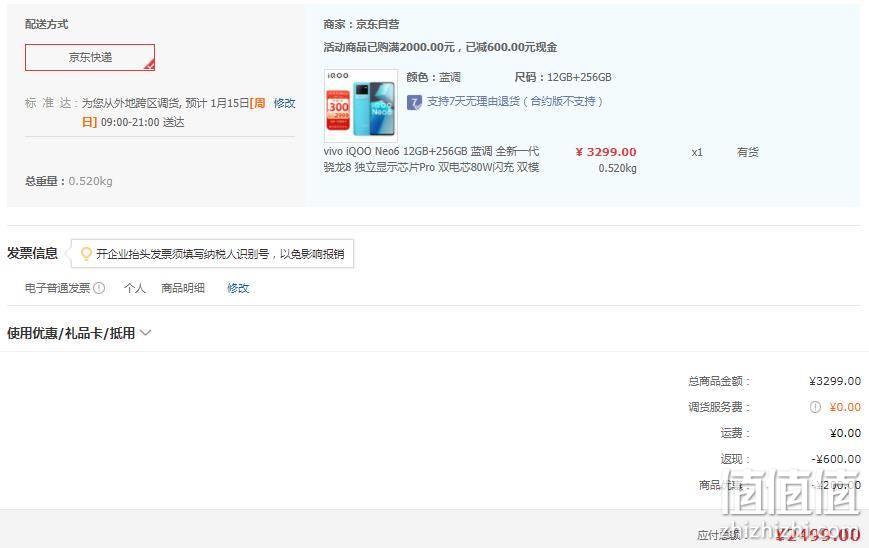This screenshot has height=548, width=869.
Task: Click 修改 link for delivery time
Action: 284,103
